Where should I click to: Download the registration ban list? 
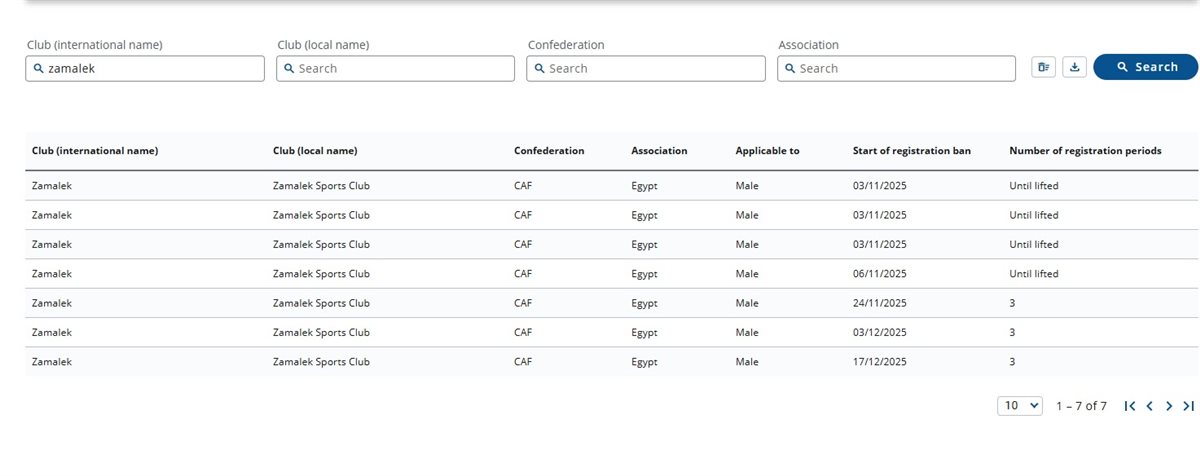pos(1074,67)
